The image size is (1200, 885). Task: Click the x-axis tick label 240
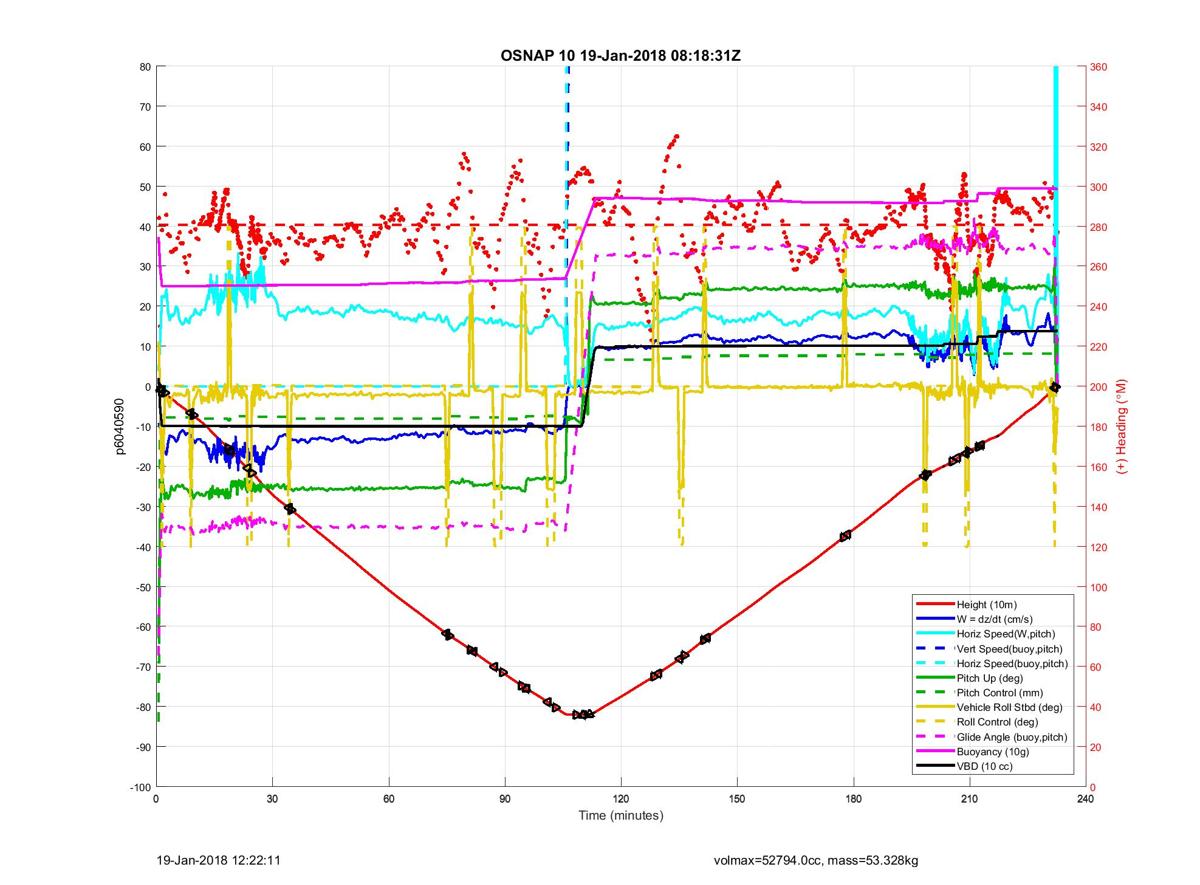1085,800
